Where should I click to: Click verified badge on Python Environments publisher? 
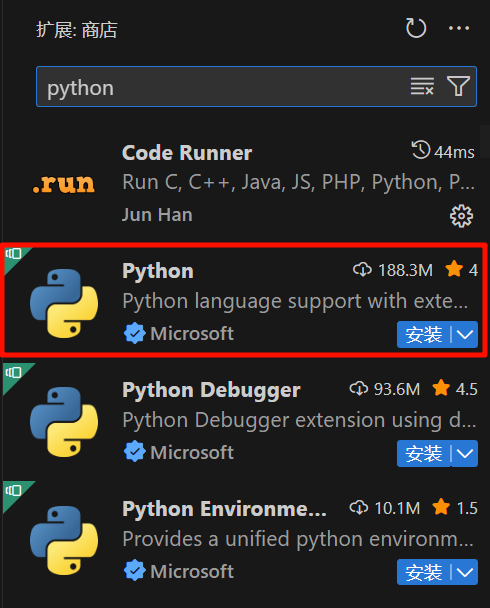click(135, 571)
